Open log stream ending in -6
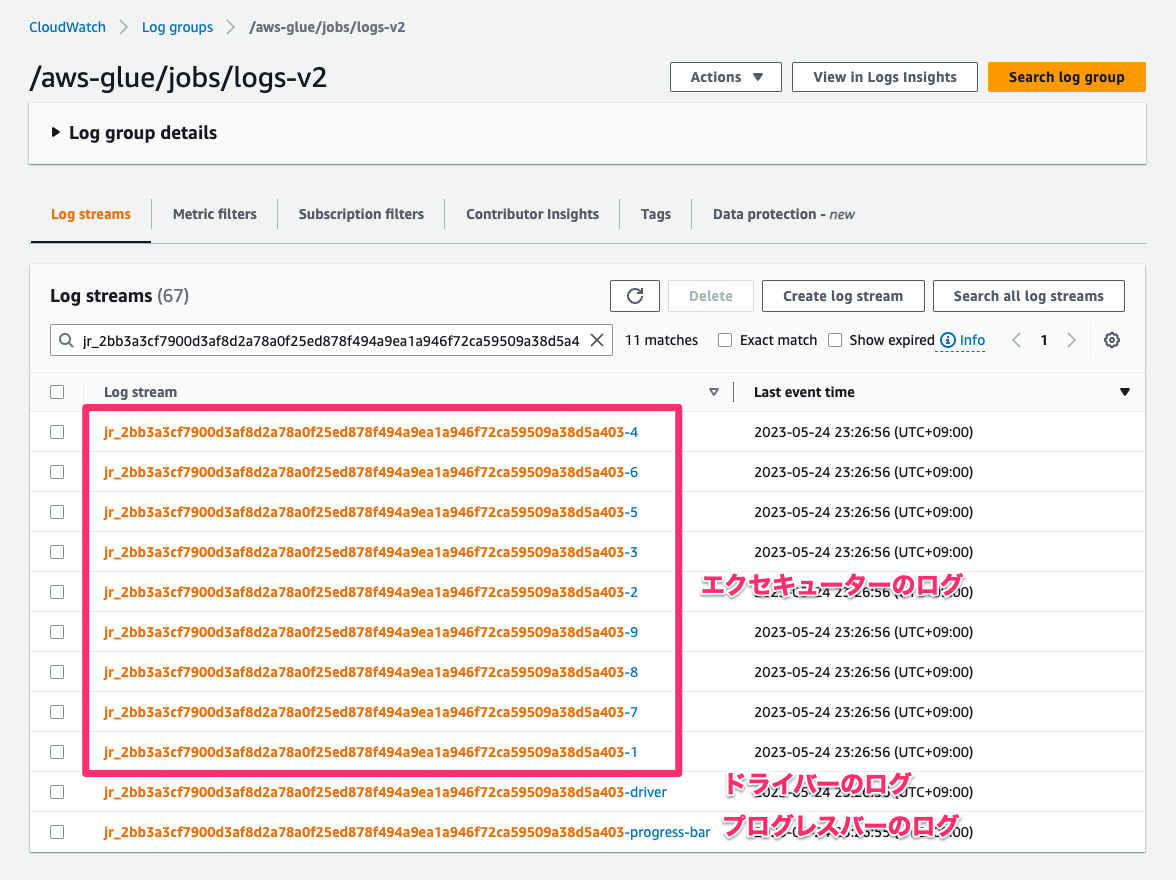This screenshot has width=1176, height=880. 370,472
